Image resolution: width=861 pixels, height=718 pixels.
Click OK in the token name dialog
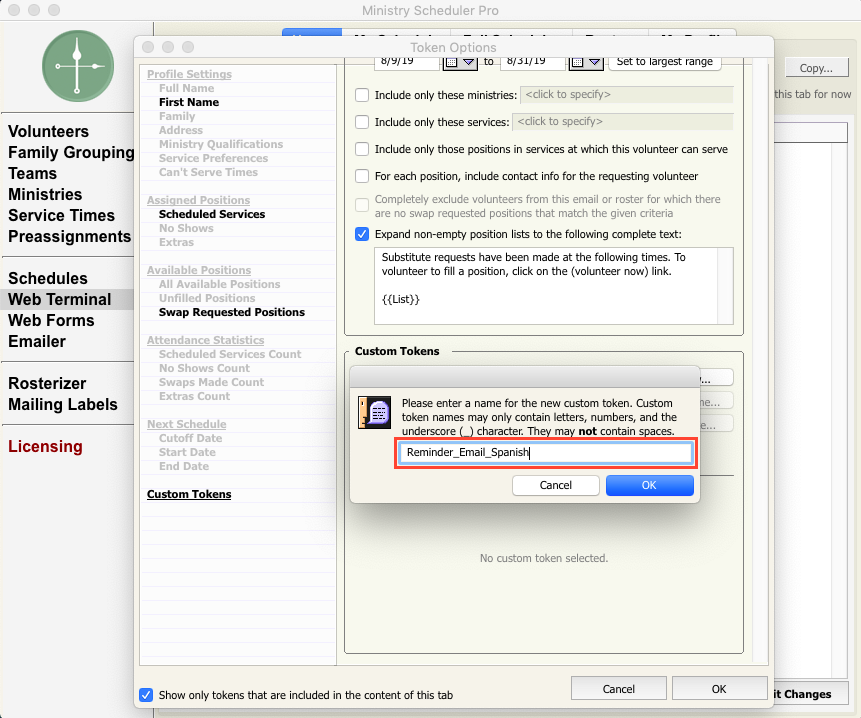tap(650, 485)
